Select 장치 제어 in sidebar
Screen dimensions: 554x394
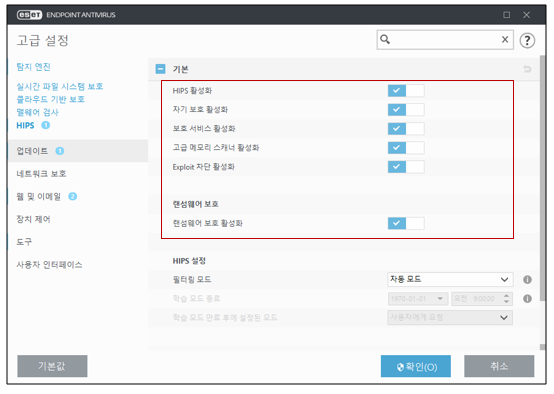click(x=34, y=219)
